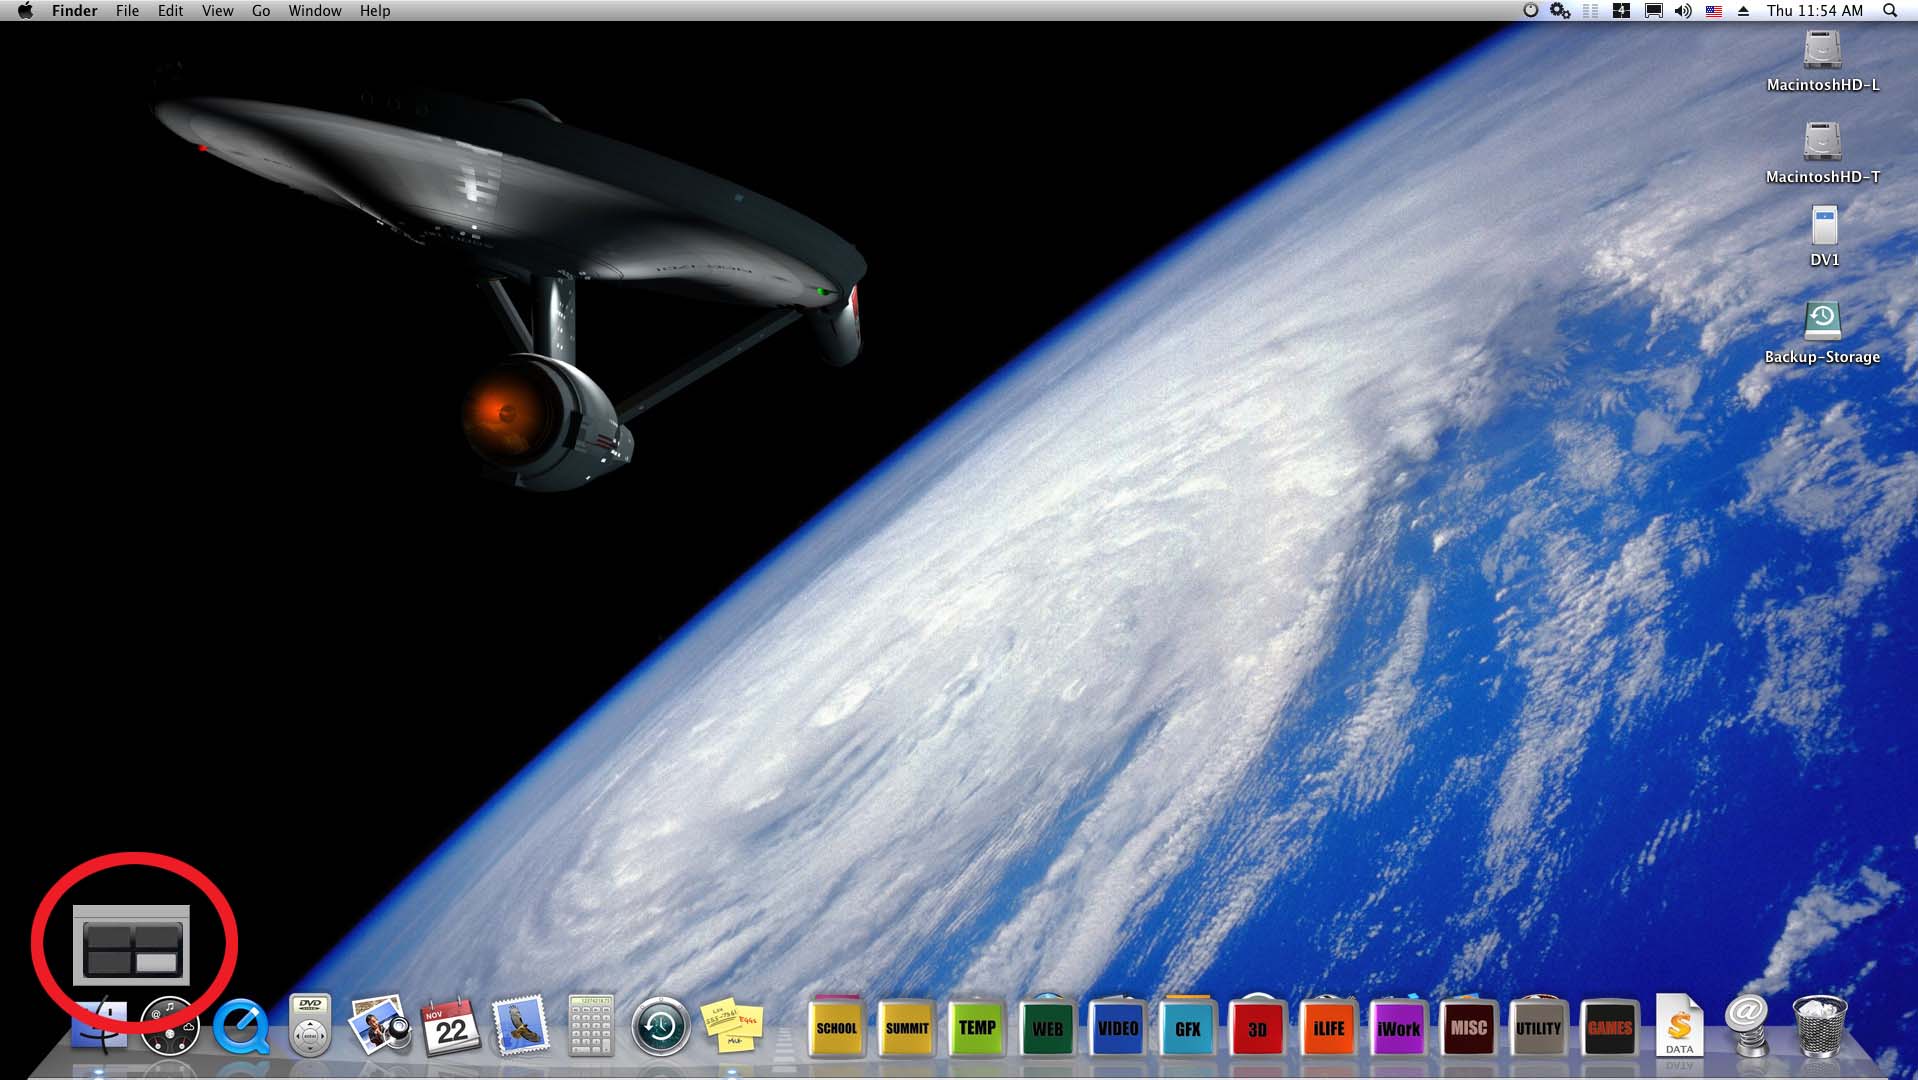The width and height of the screenshot is (1918, 1080).
Task: Open Dashboard from the Dock
Action: 169,1026
